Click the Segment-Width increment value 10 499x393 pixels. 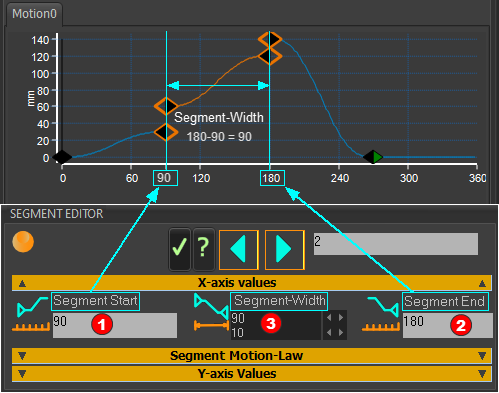(276, 333)
